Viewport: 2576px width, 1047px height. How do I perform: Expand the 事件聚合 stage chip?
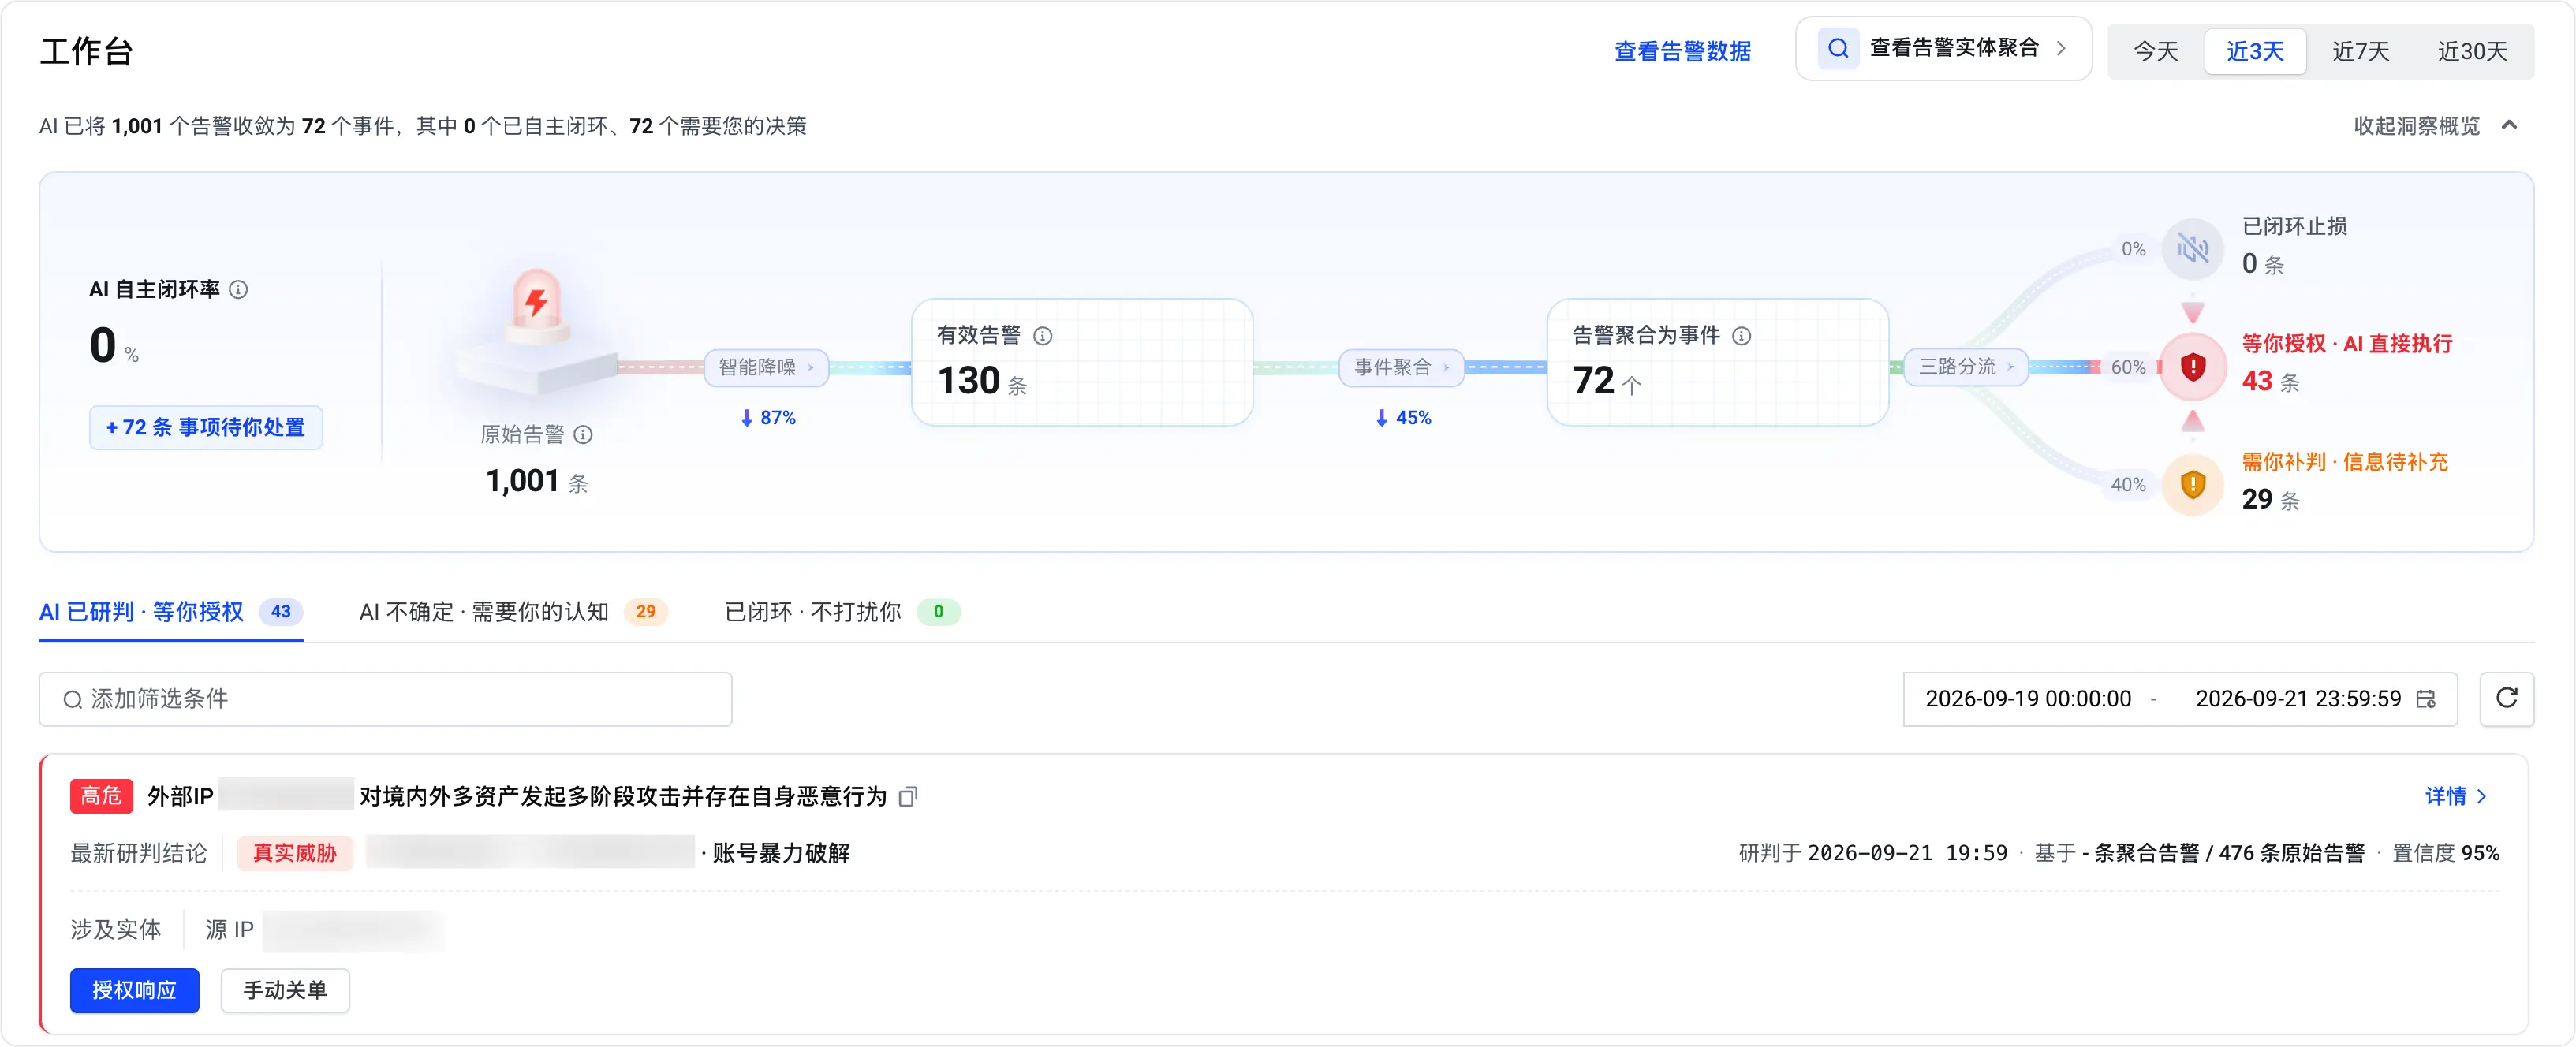coord(1401,367)
